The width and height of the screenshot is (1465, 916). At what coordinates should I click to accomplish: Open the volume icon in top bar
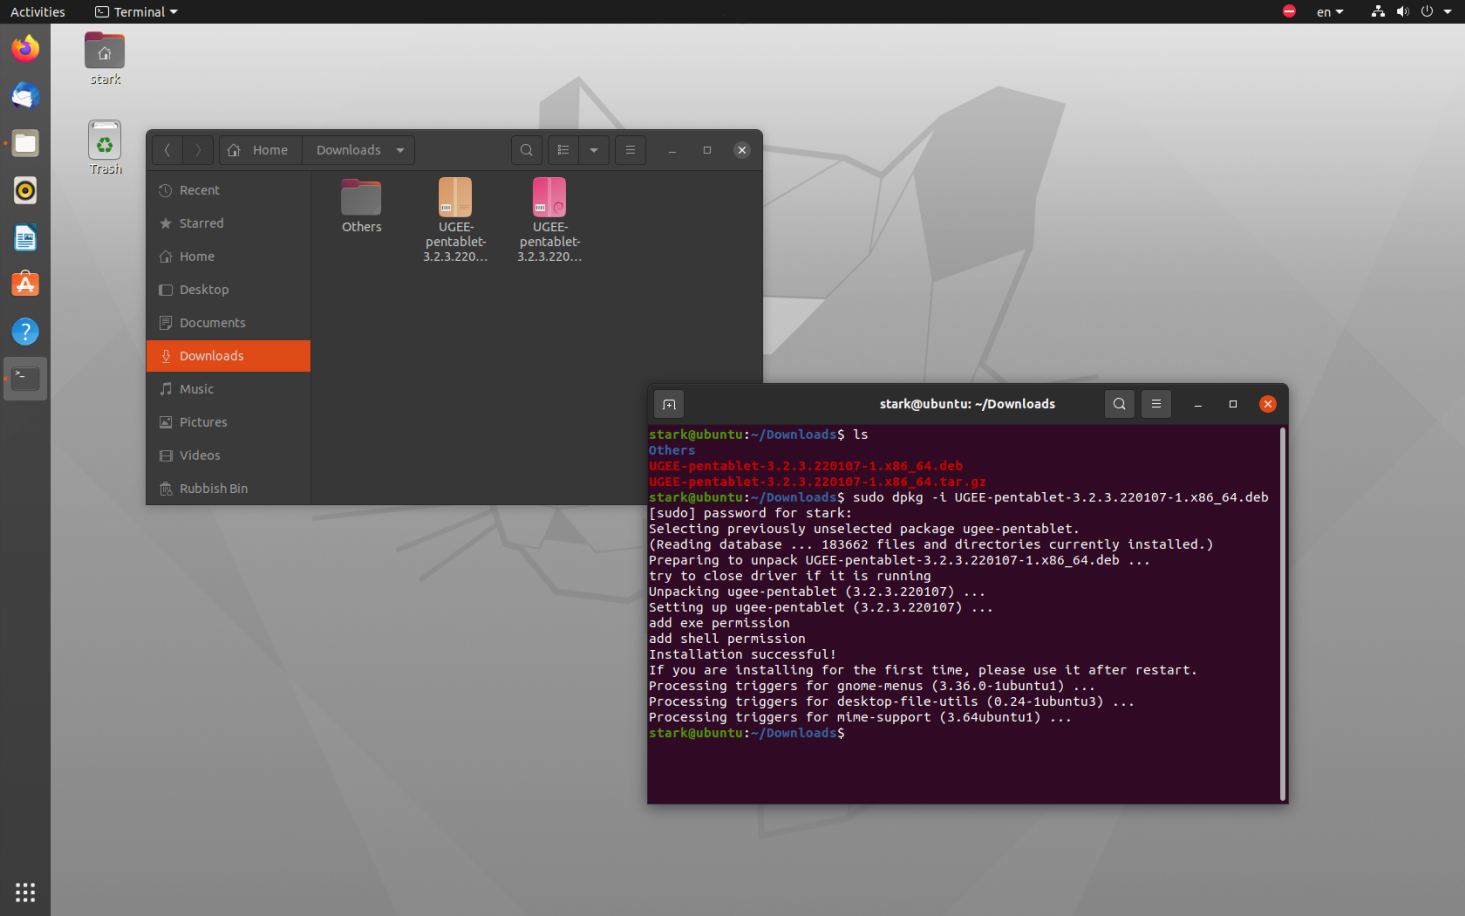pyautogui.click(x=1402, y=11)
